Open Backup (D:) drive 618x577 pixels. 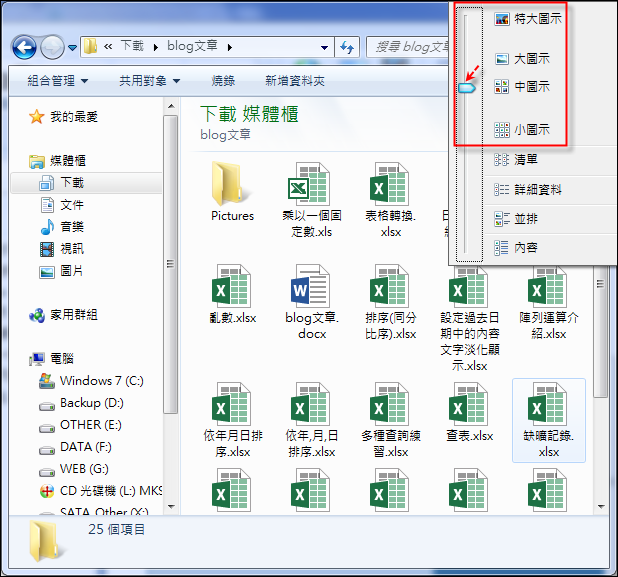(81, 403)
